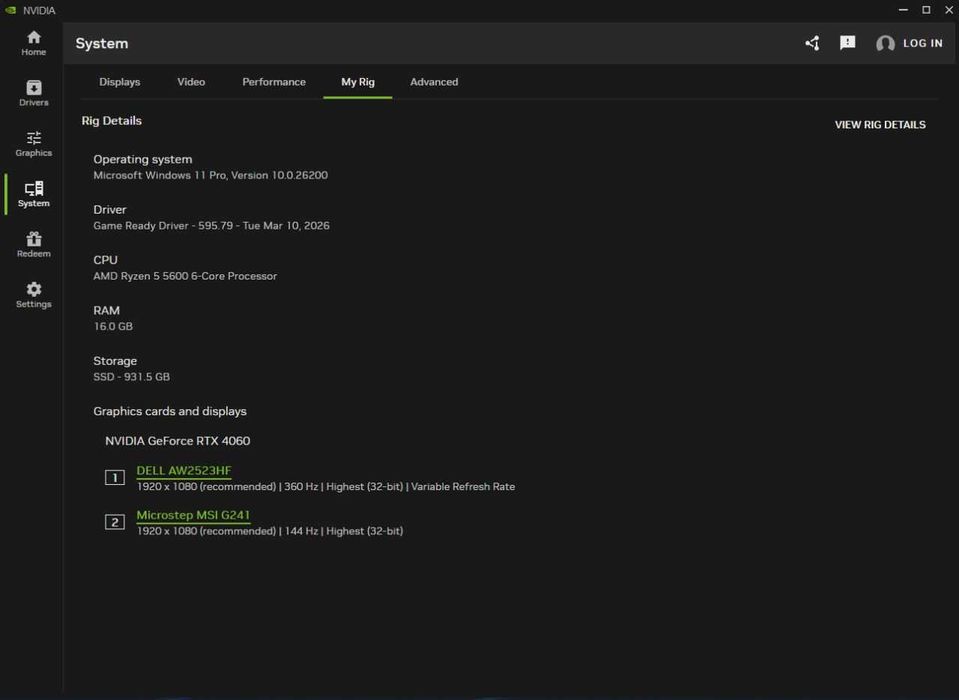
Task: Click the user avatar icon
Action: (885, 43)
